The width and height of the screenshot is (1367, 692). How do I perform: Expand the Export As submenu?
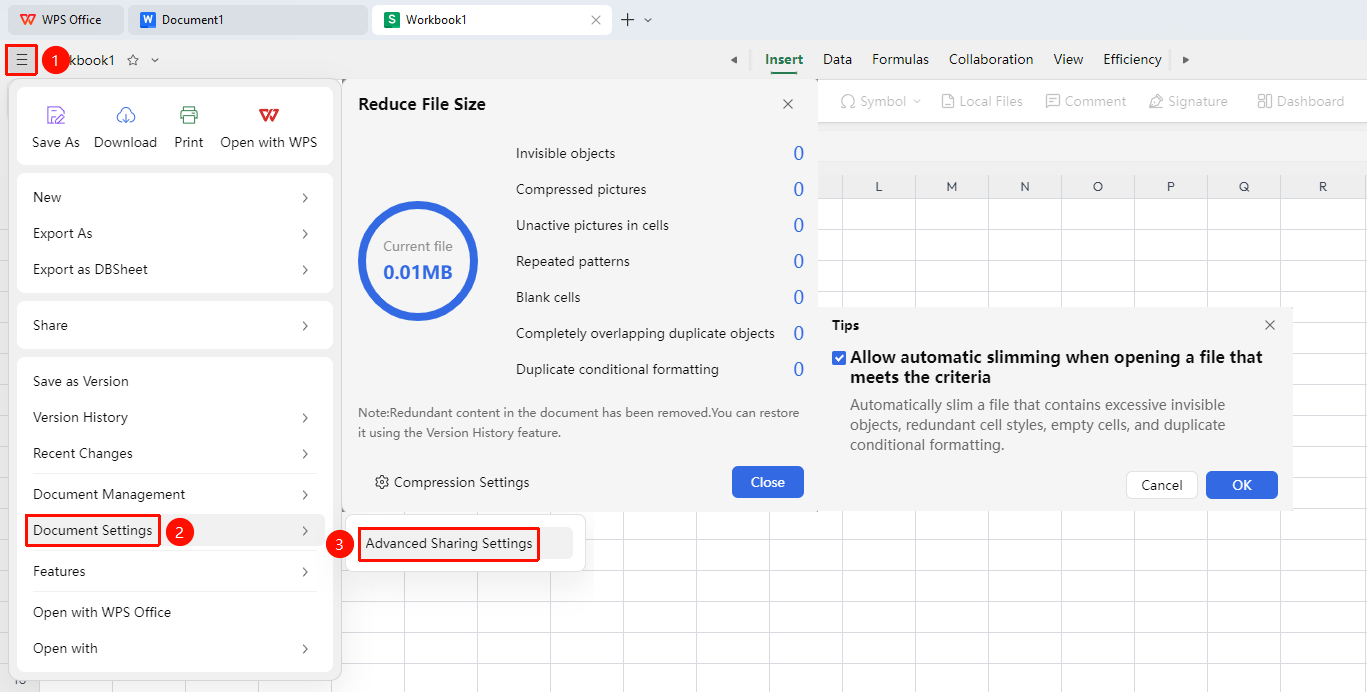point(175,233)
